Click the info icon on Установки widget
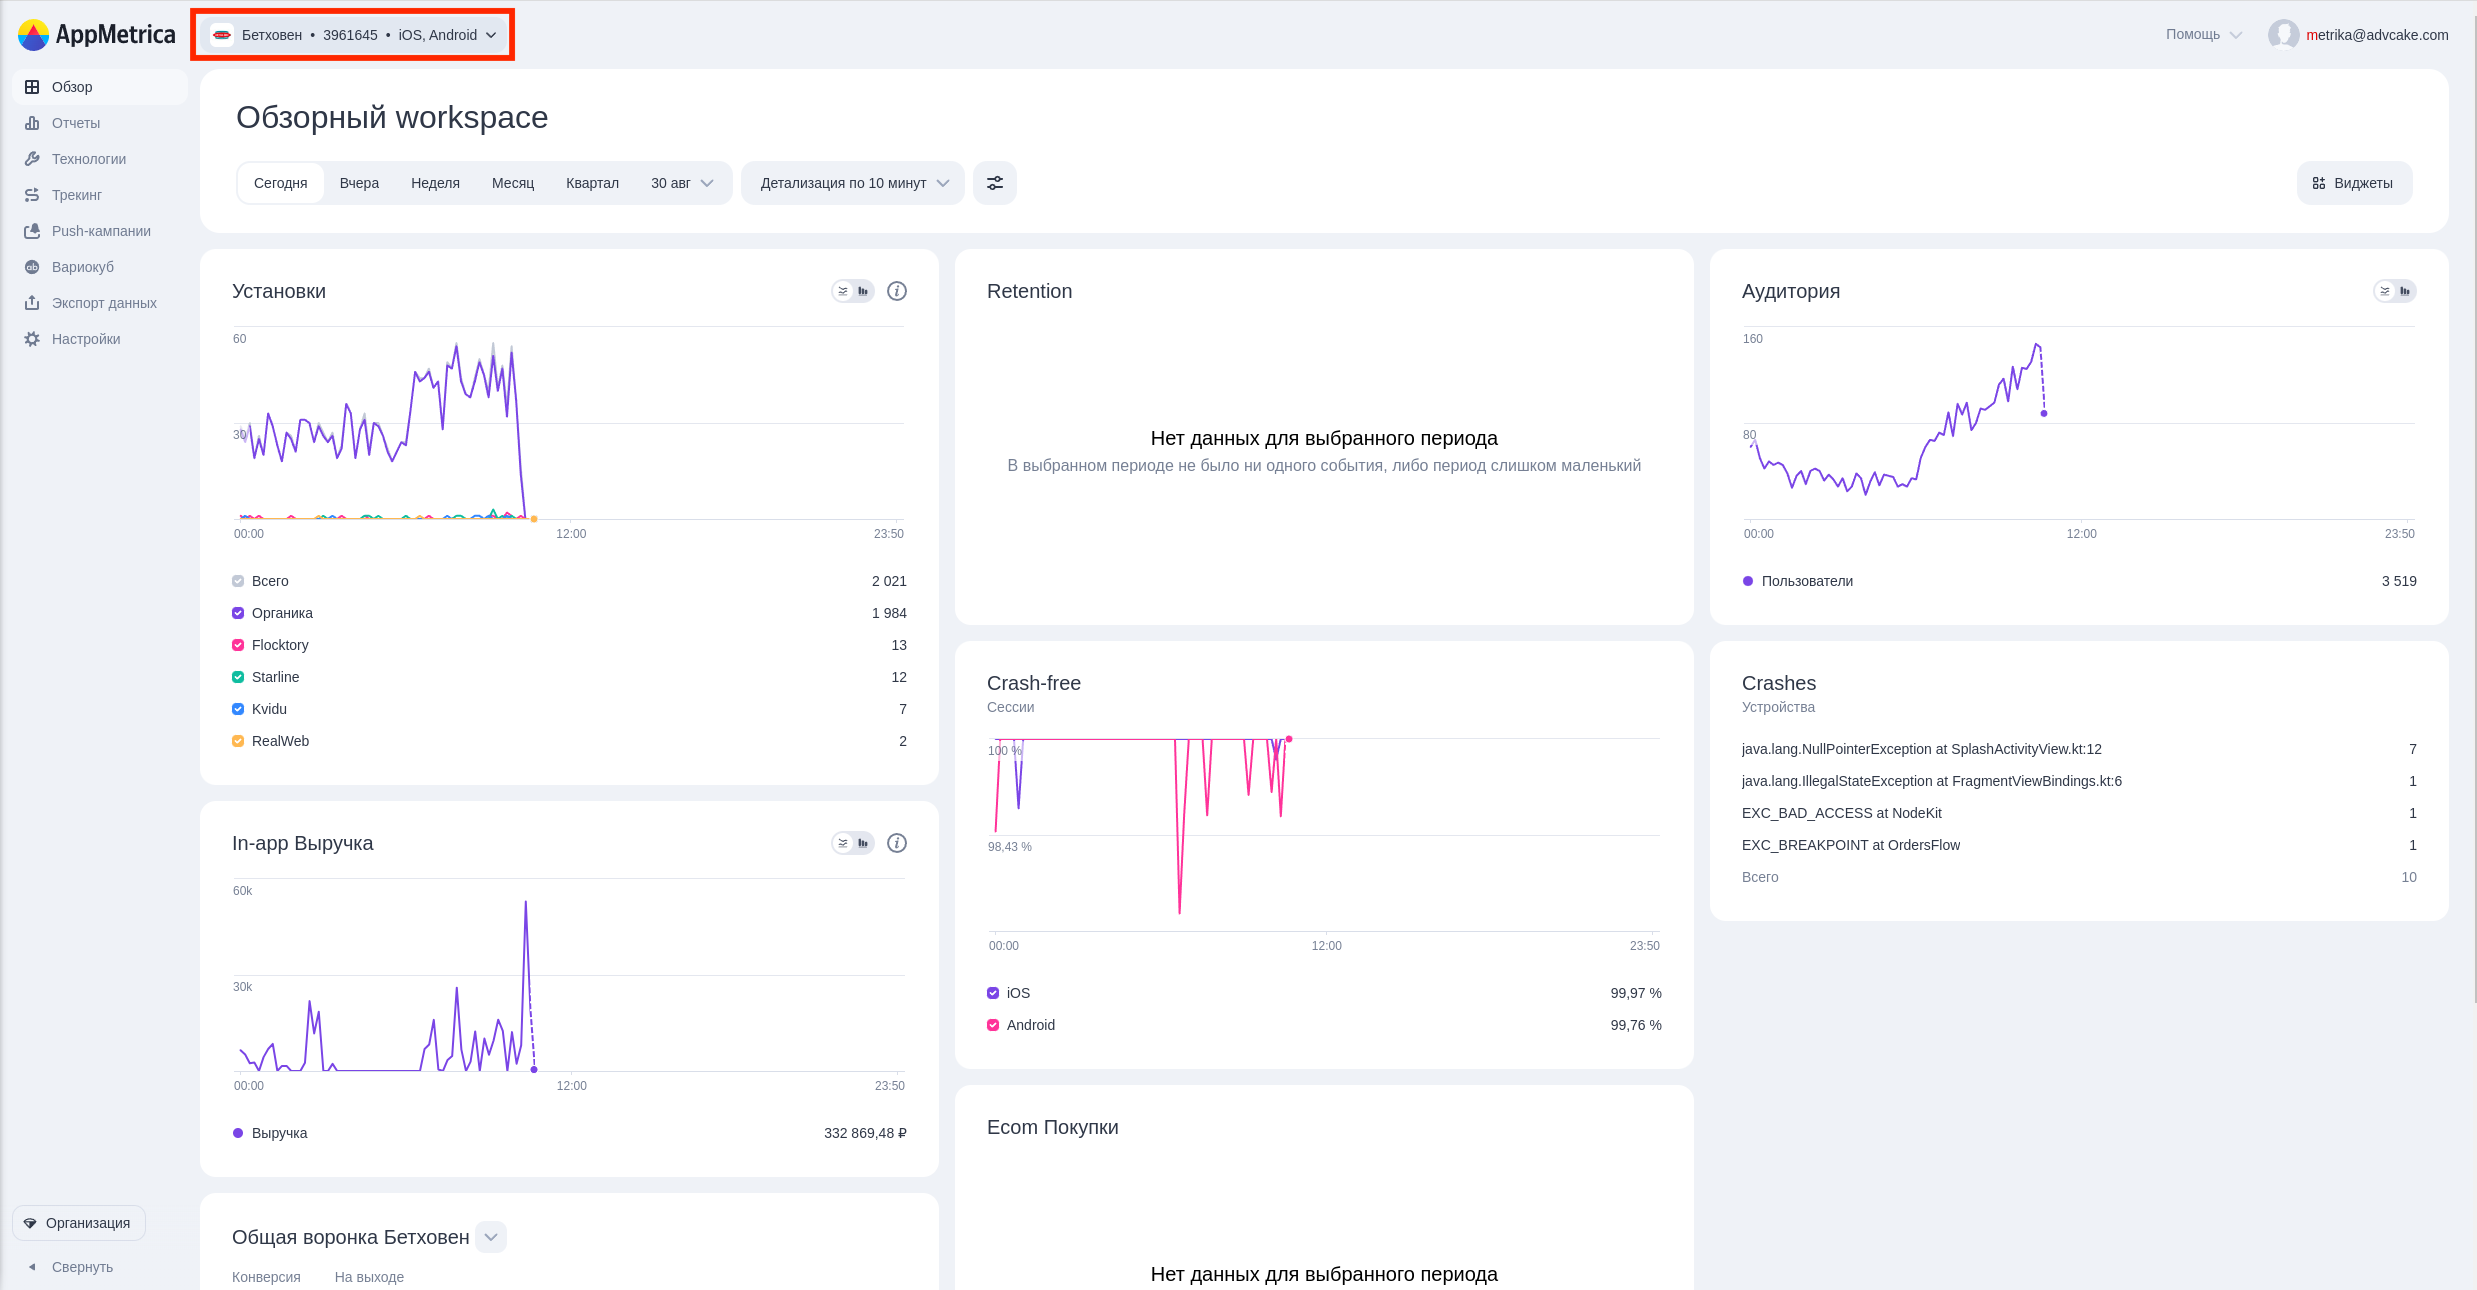Viewport: 2477px width, 1290px height. pos(897,291)
